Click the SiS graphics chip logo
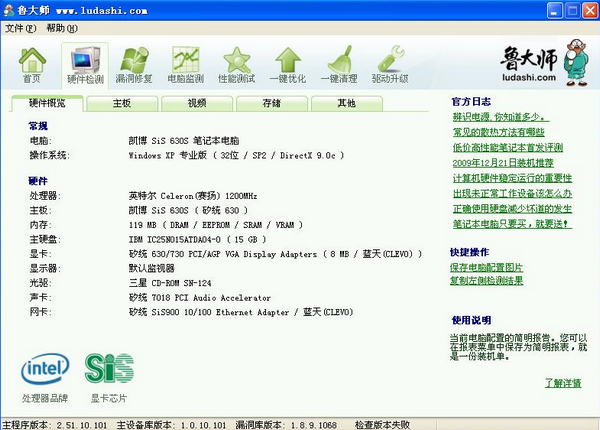Screen dimensions: 600x430 109,368
